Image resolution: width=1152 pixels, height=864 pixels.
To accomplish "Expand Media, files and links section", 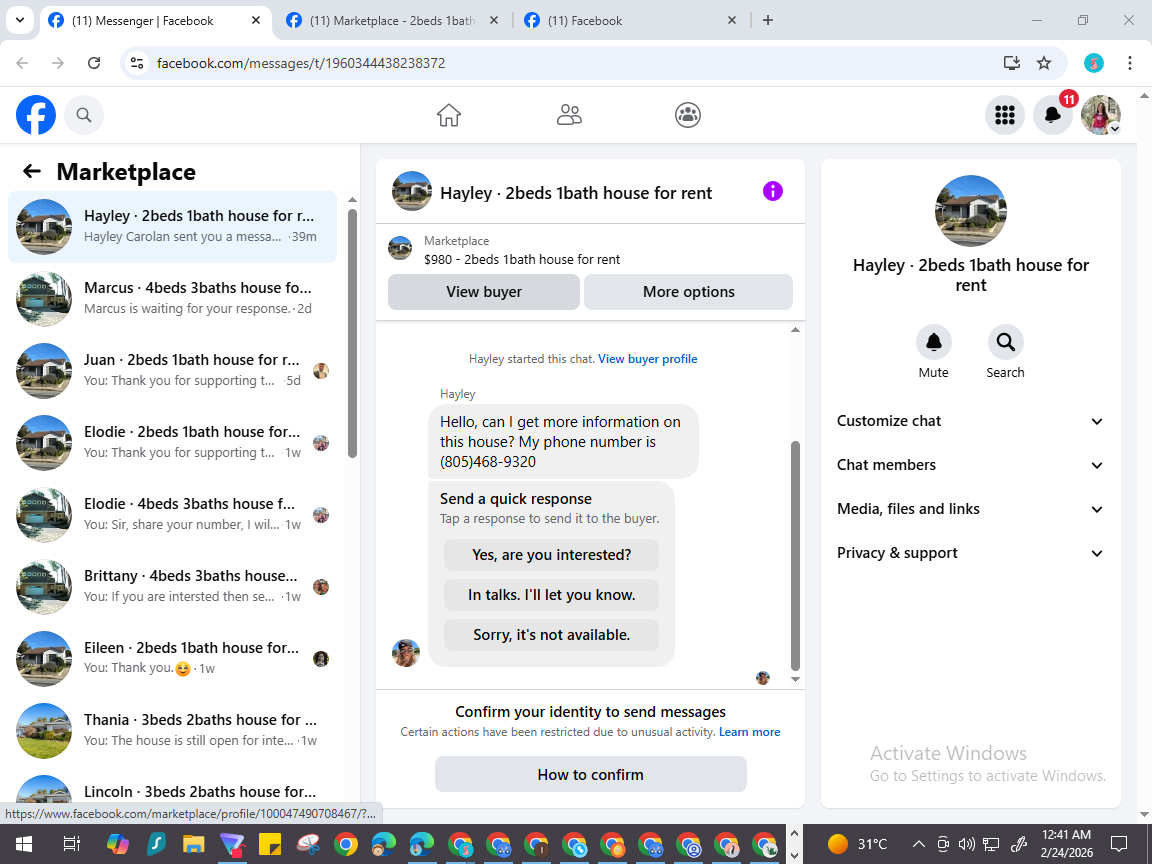I will 970,509.
